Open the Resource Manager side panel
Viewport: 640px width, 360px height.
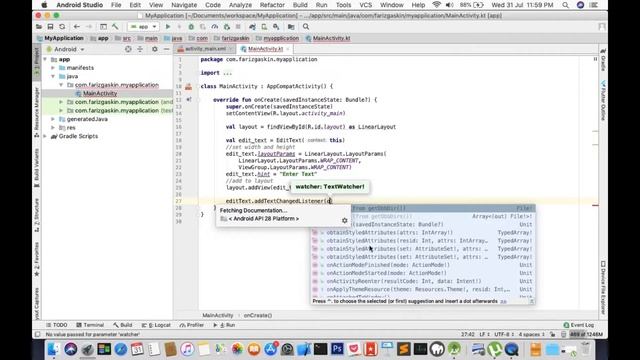pos(37,112)
